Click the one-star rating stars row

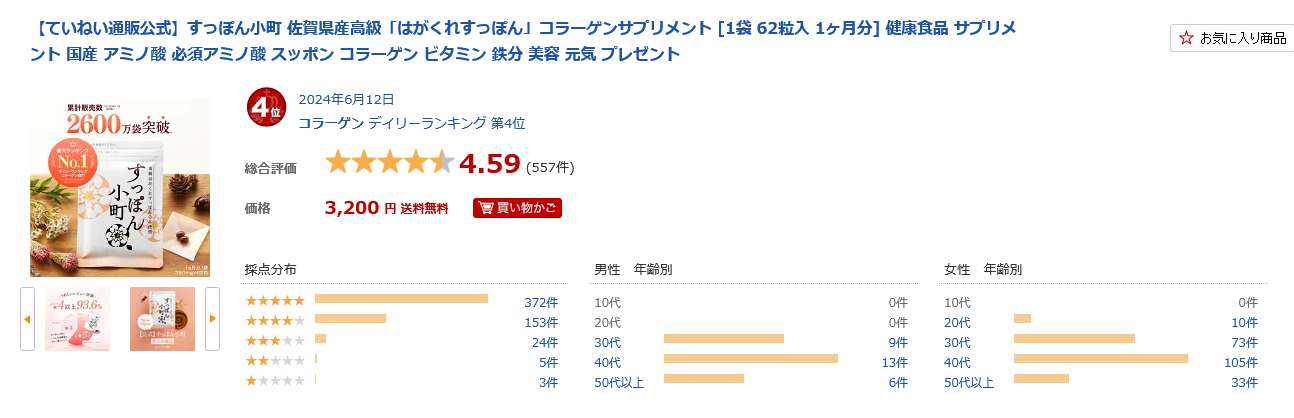(x=275, y=381)
